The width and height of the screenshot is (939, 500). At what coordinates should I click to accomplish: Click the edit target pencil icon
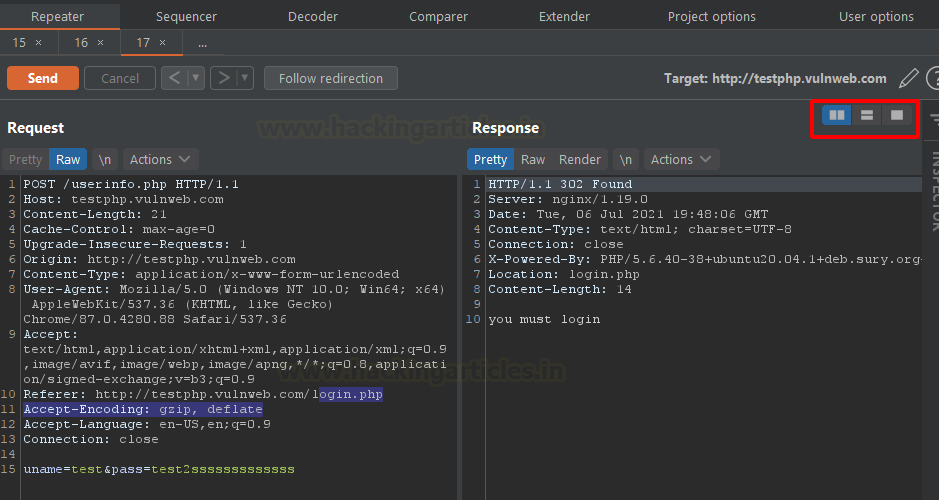908,78
